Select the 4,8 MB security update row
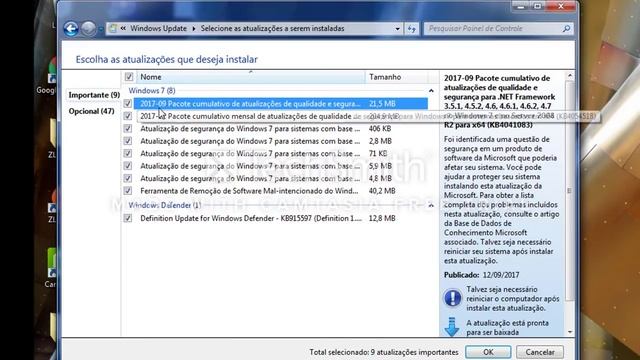The width and height of the screenshot is (640, 360). (281, 178)
